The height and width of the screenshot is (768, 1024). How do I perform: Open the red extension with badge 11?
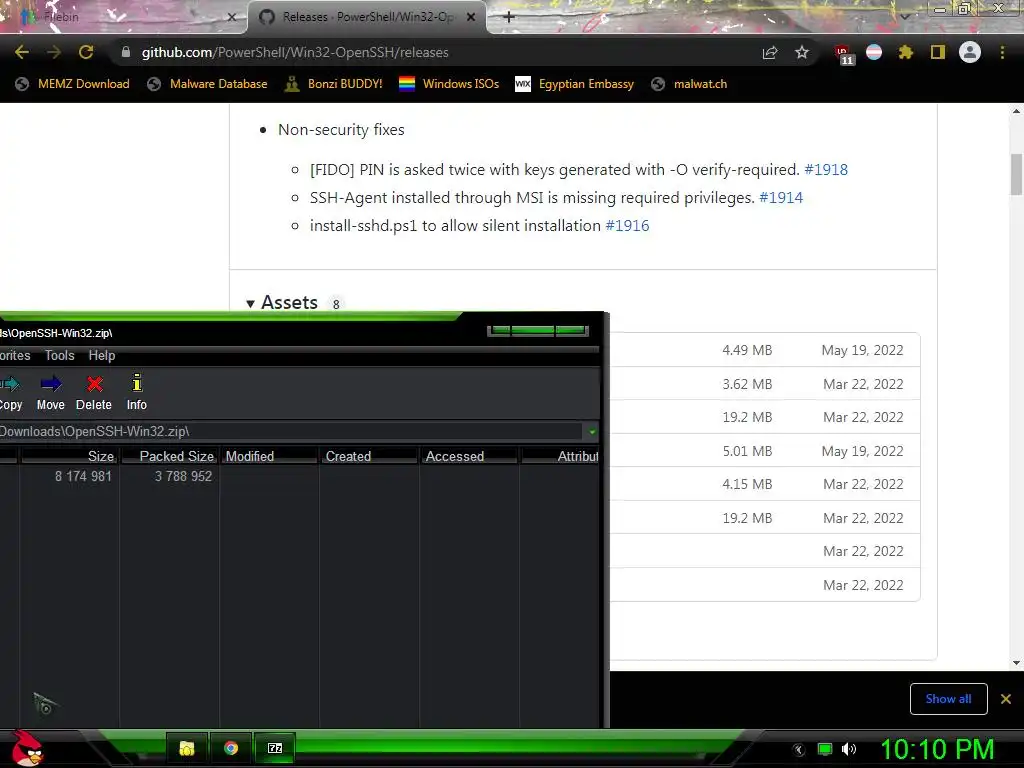point(844,54)
